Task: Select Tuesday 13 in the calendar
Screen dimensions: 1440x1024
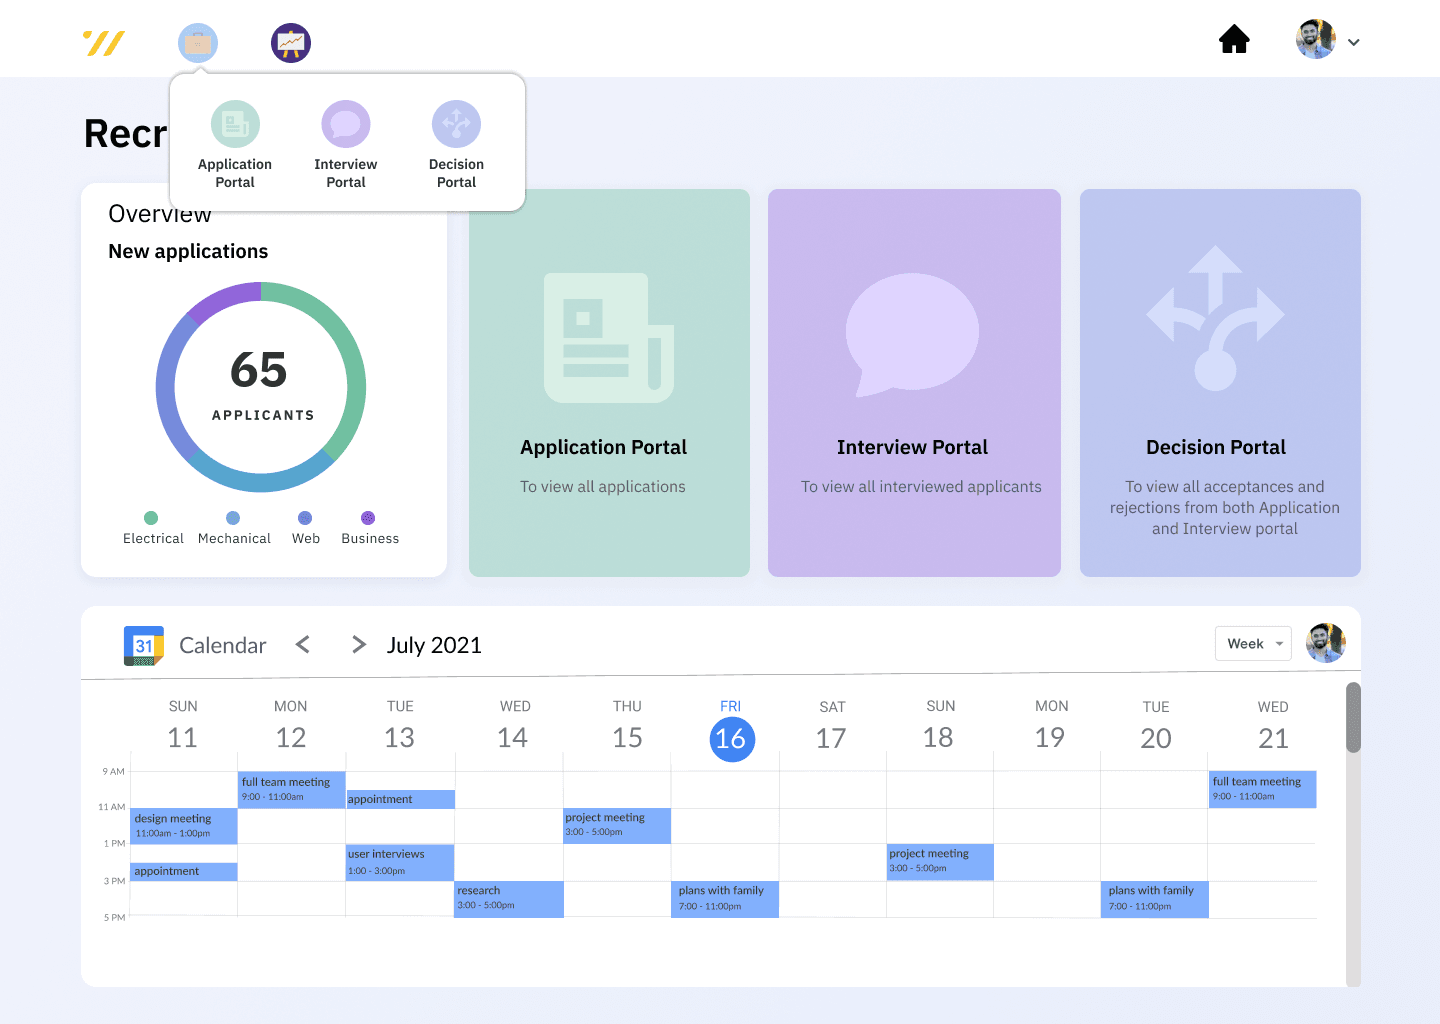Action: [400, 738]
